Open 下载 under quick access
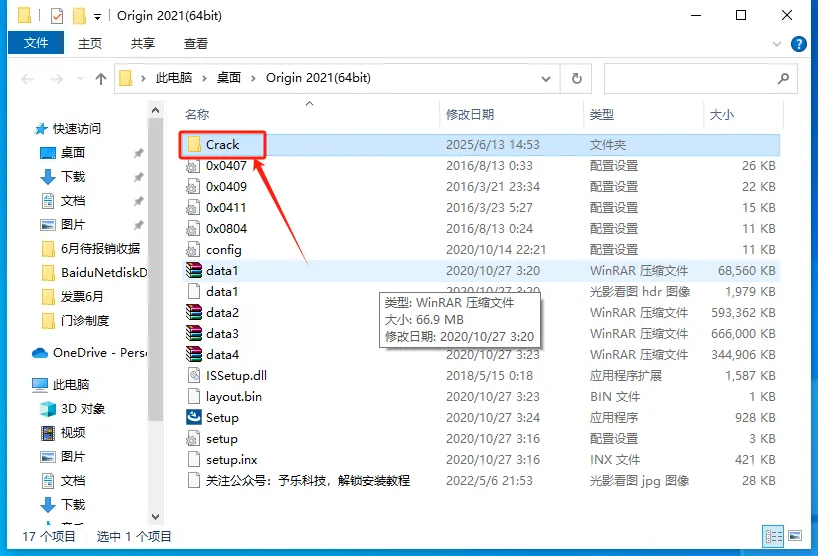This screenshot has width=818, height=556. [x=63, y=177]
